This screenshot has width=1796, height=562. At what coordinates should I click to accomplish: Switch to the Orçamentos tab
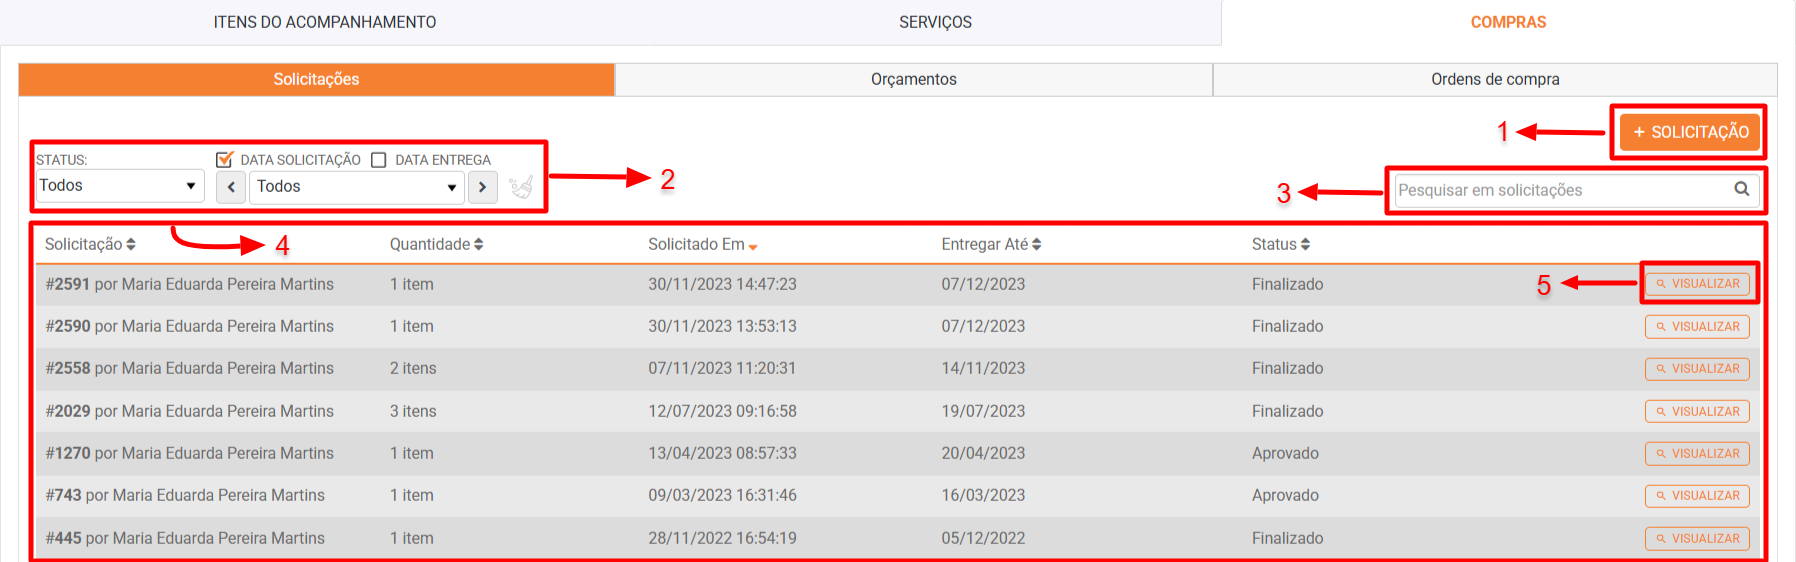[913, 80]
